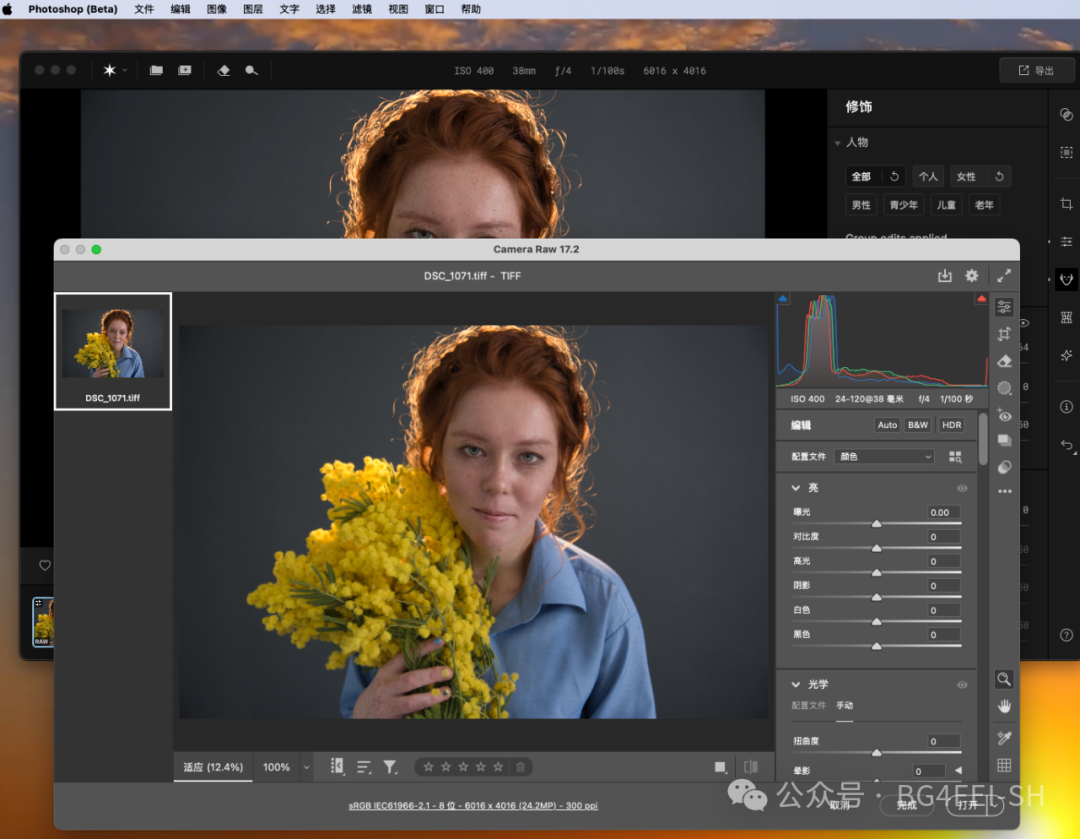The width and height of the screenshot is (1080, 839).
Task: Collapse the 人物 section in background window
Action: [x=838, y=143]
